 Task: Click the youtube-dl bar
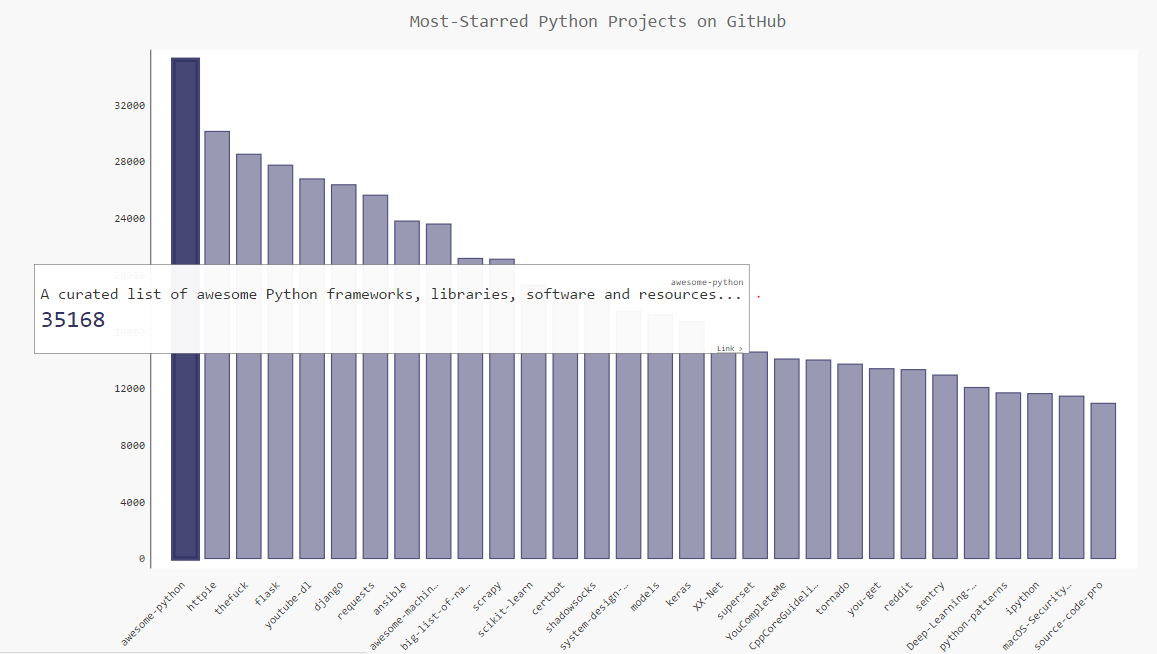coord(312,368)
